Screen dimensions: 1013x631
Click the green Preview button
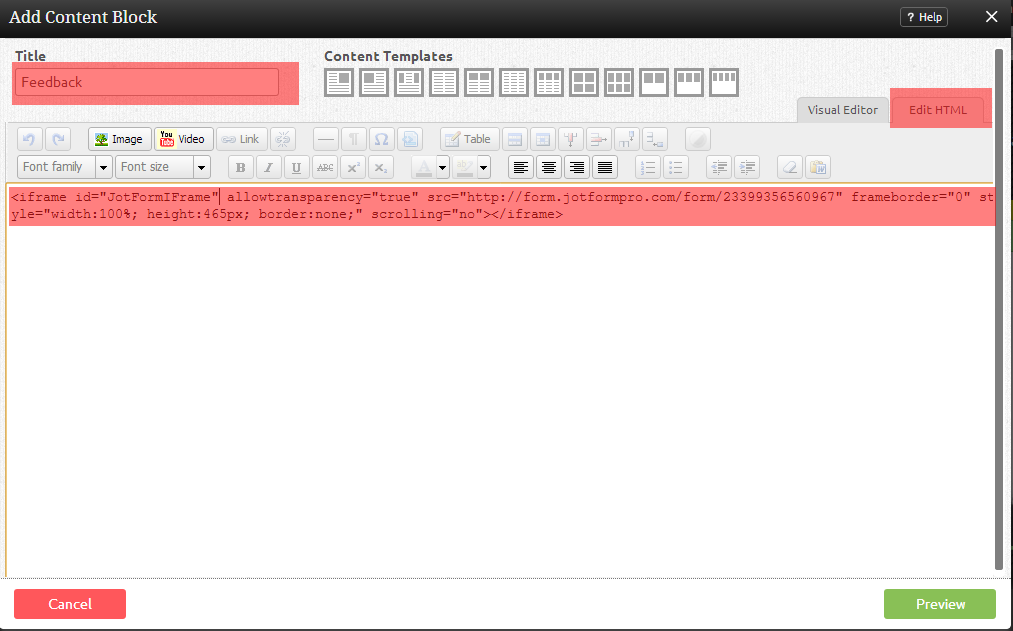[940, 604]
